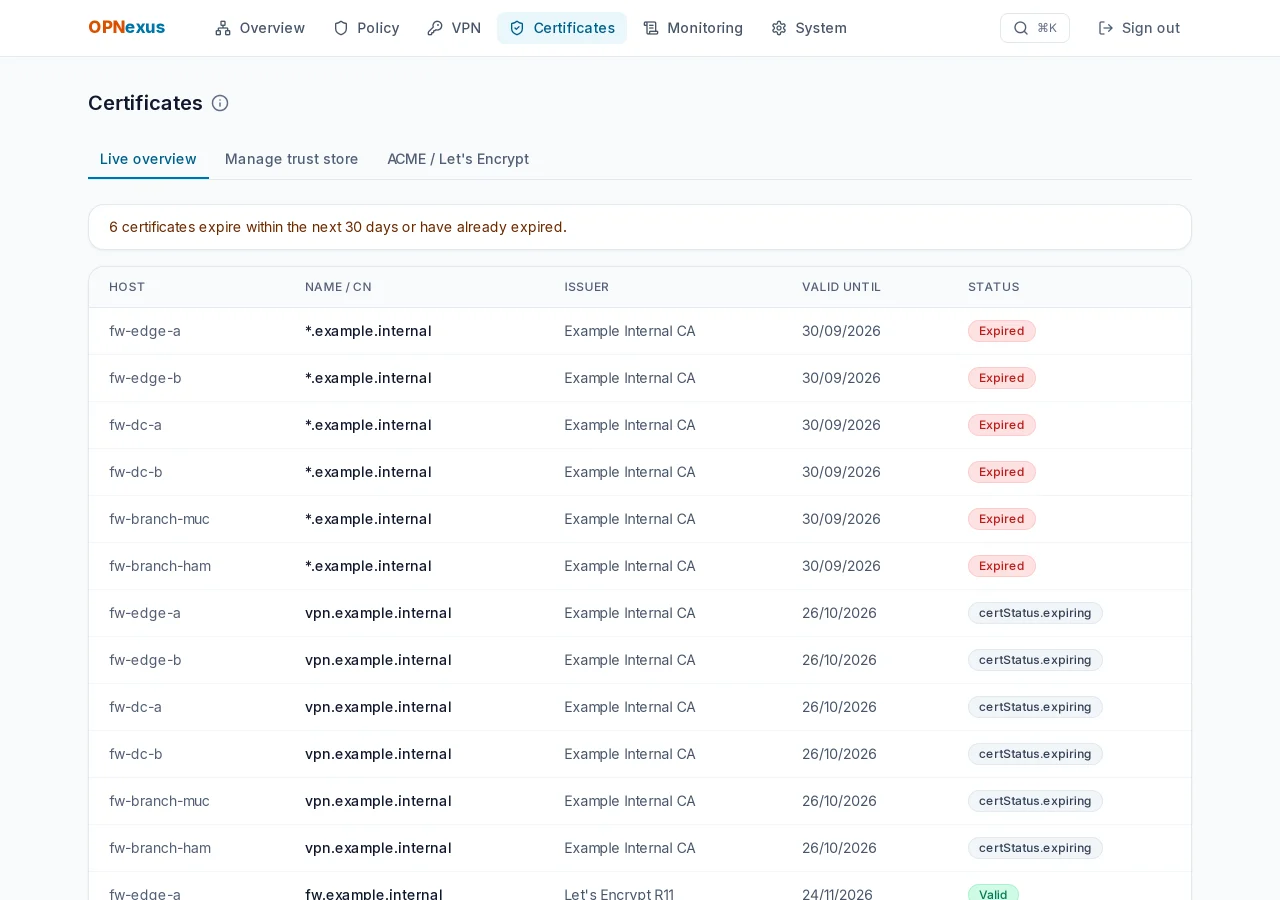The width and height of the screenshot is (1280, 900).
Task: Click vpn.example.internal name for fw-edge-a
Action: pos(378,613)
